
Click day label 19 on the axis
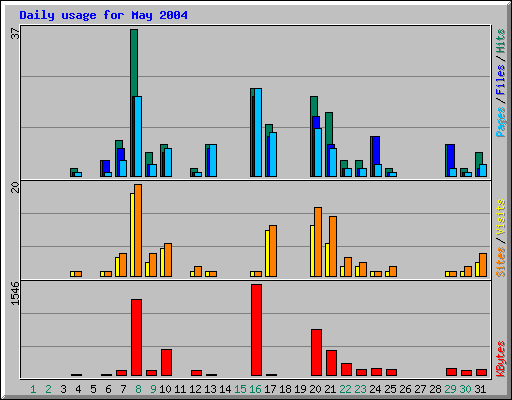coord(300,389)
